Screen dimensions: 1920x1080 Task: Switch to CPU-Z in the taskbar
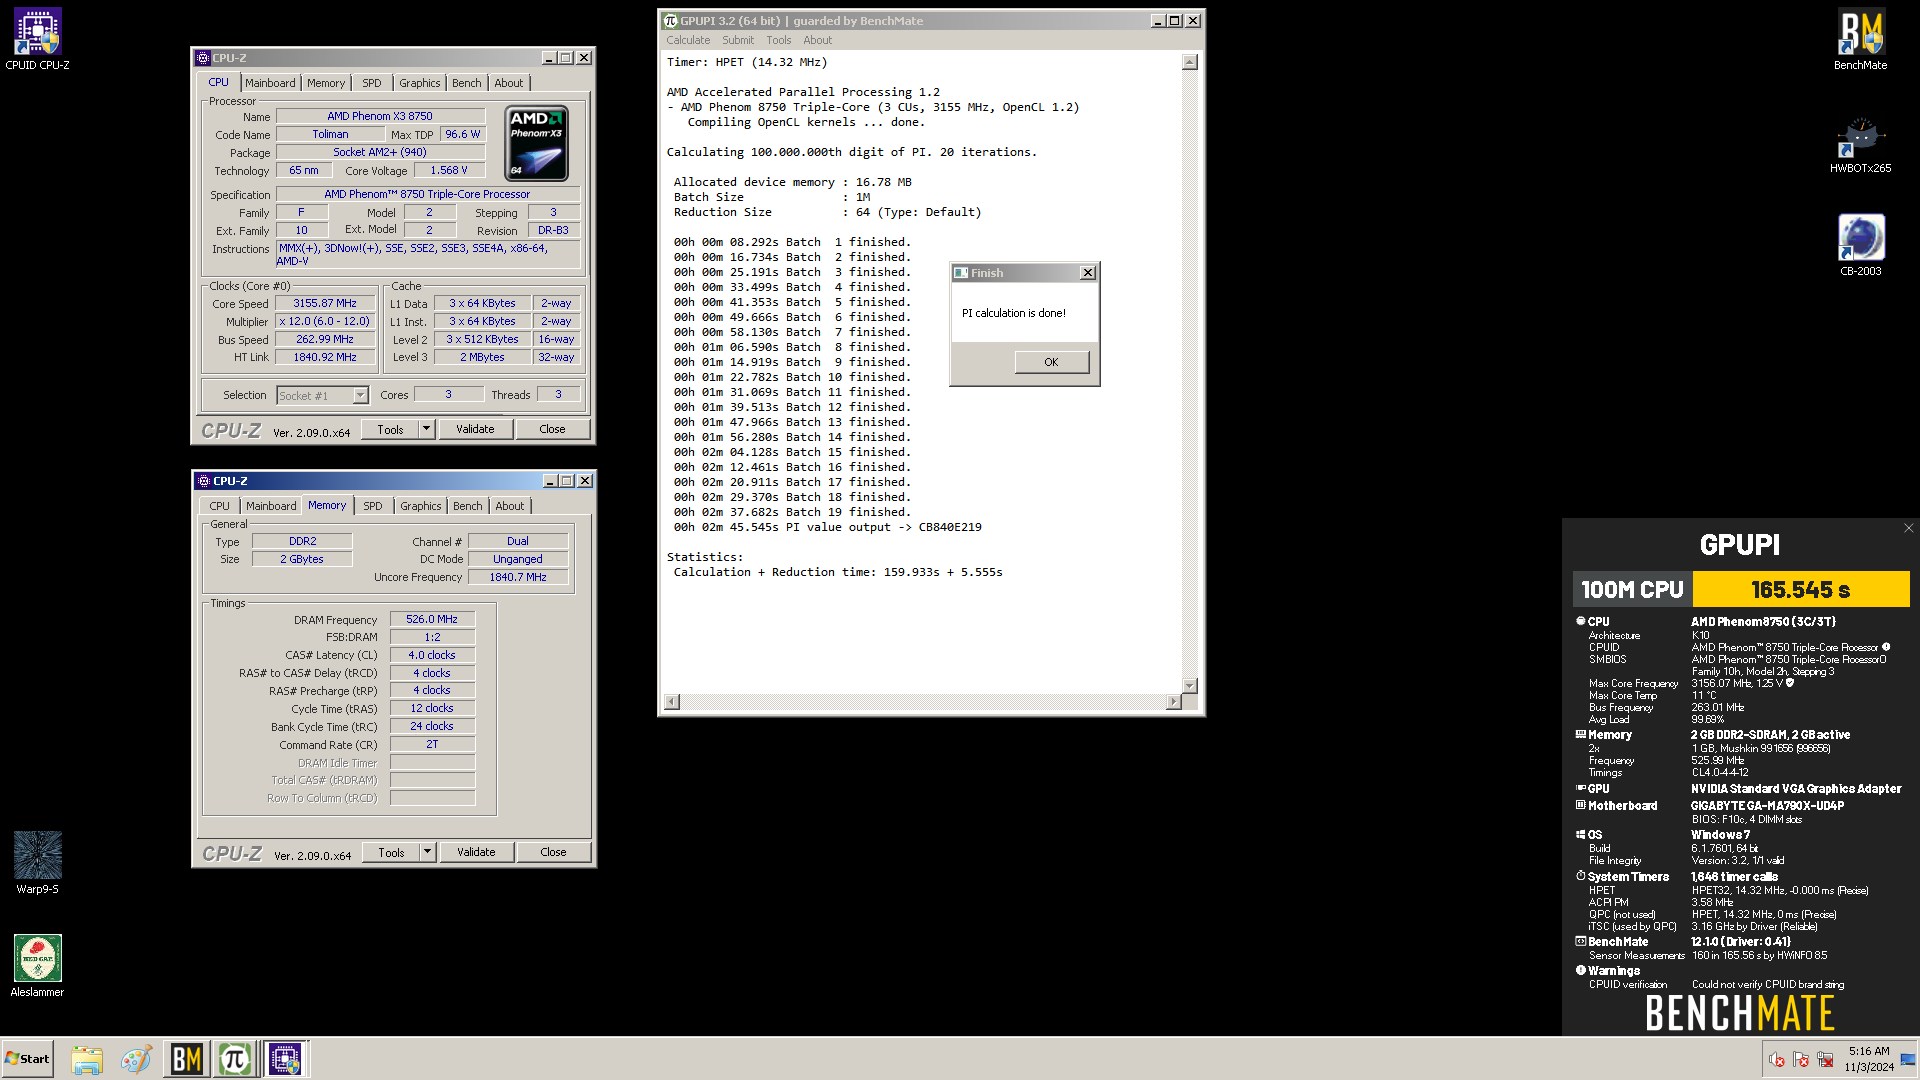tap(285, 1059)
